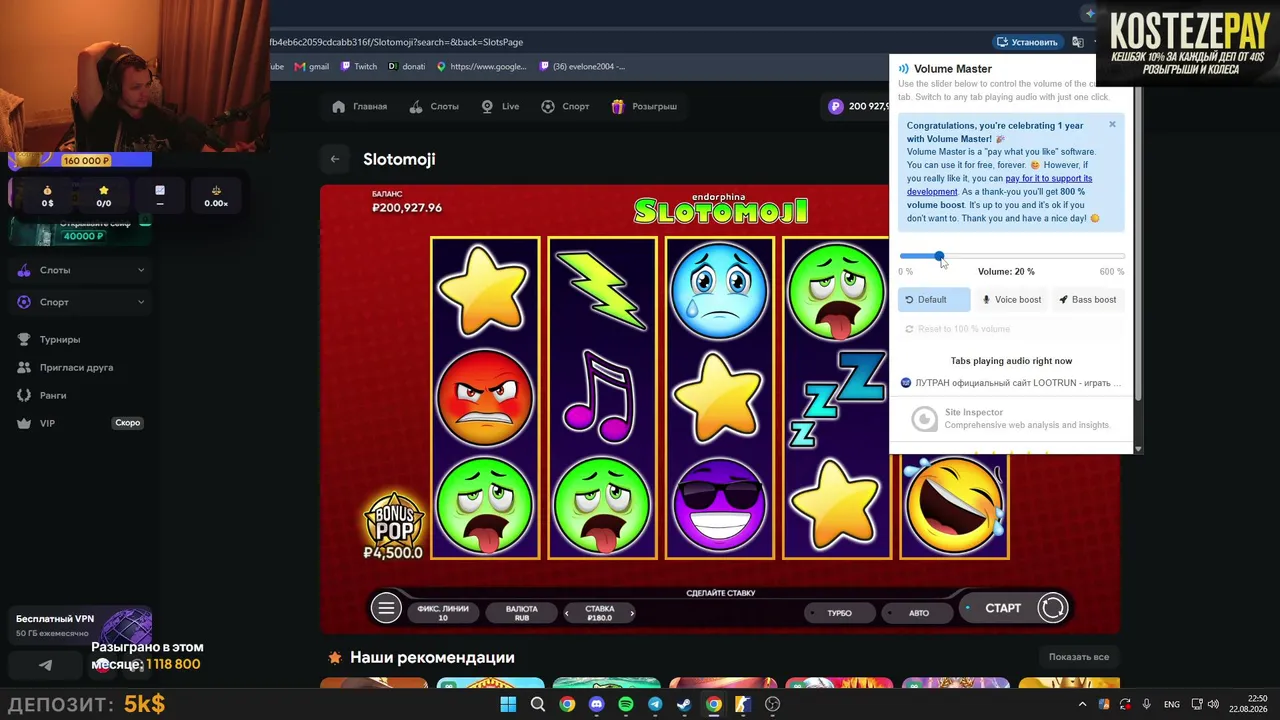This screenshot has width=1280, height=720.
Task: Open the Розыгрыш navigation tab
Action: (644, 106)
